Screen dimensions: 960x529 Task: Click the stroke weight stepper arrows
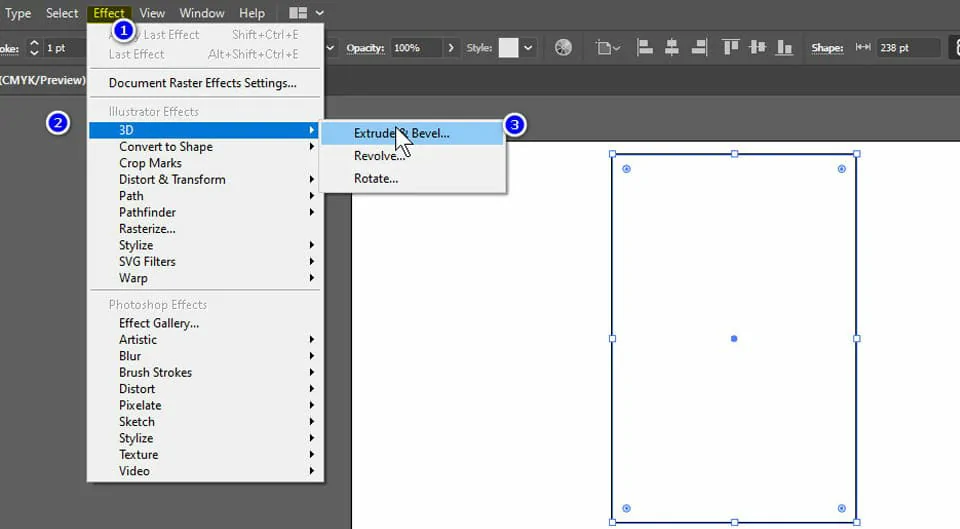pos(34,48)
